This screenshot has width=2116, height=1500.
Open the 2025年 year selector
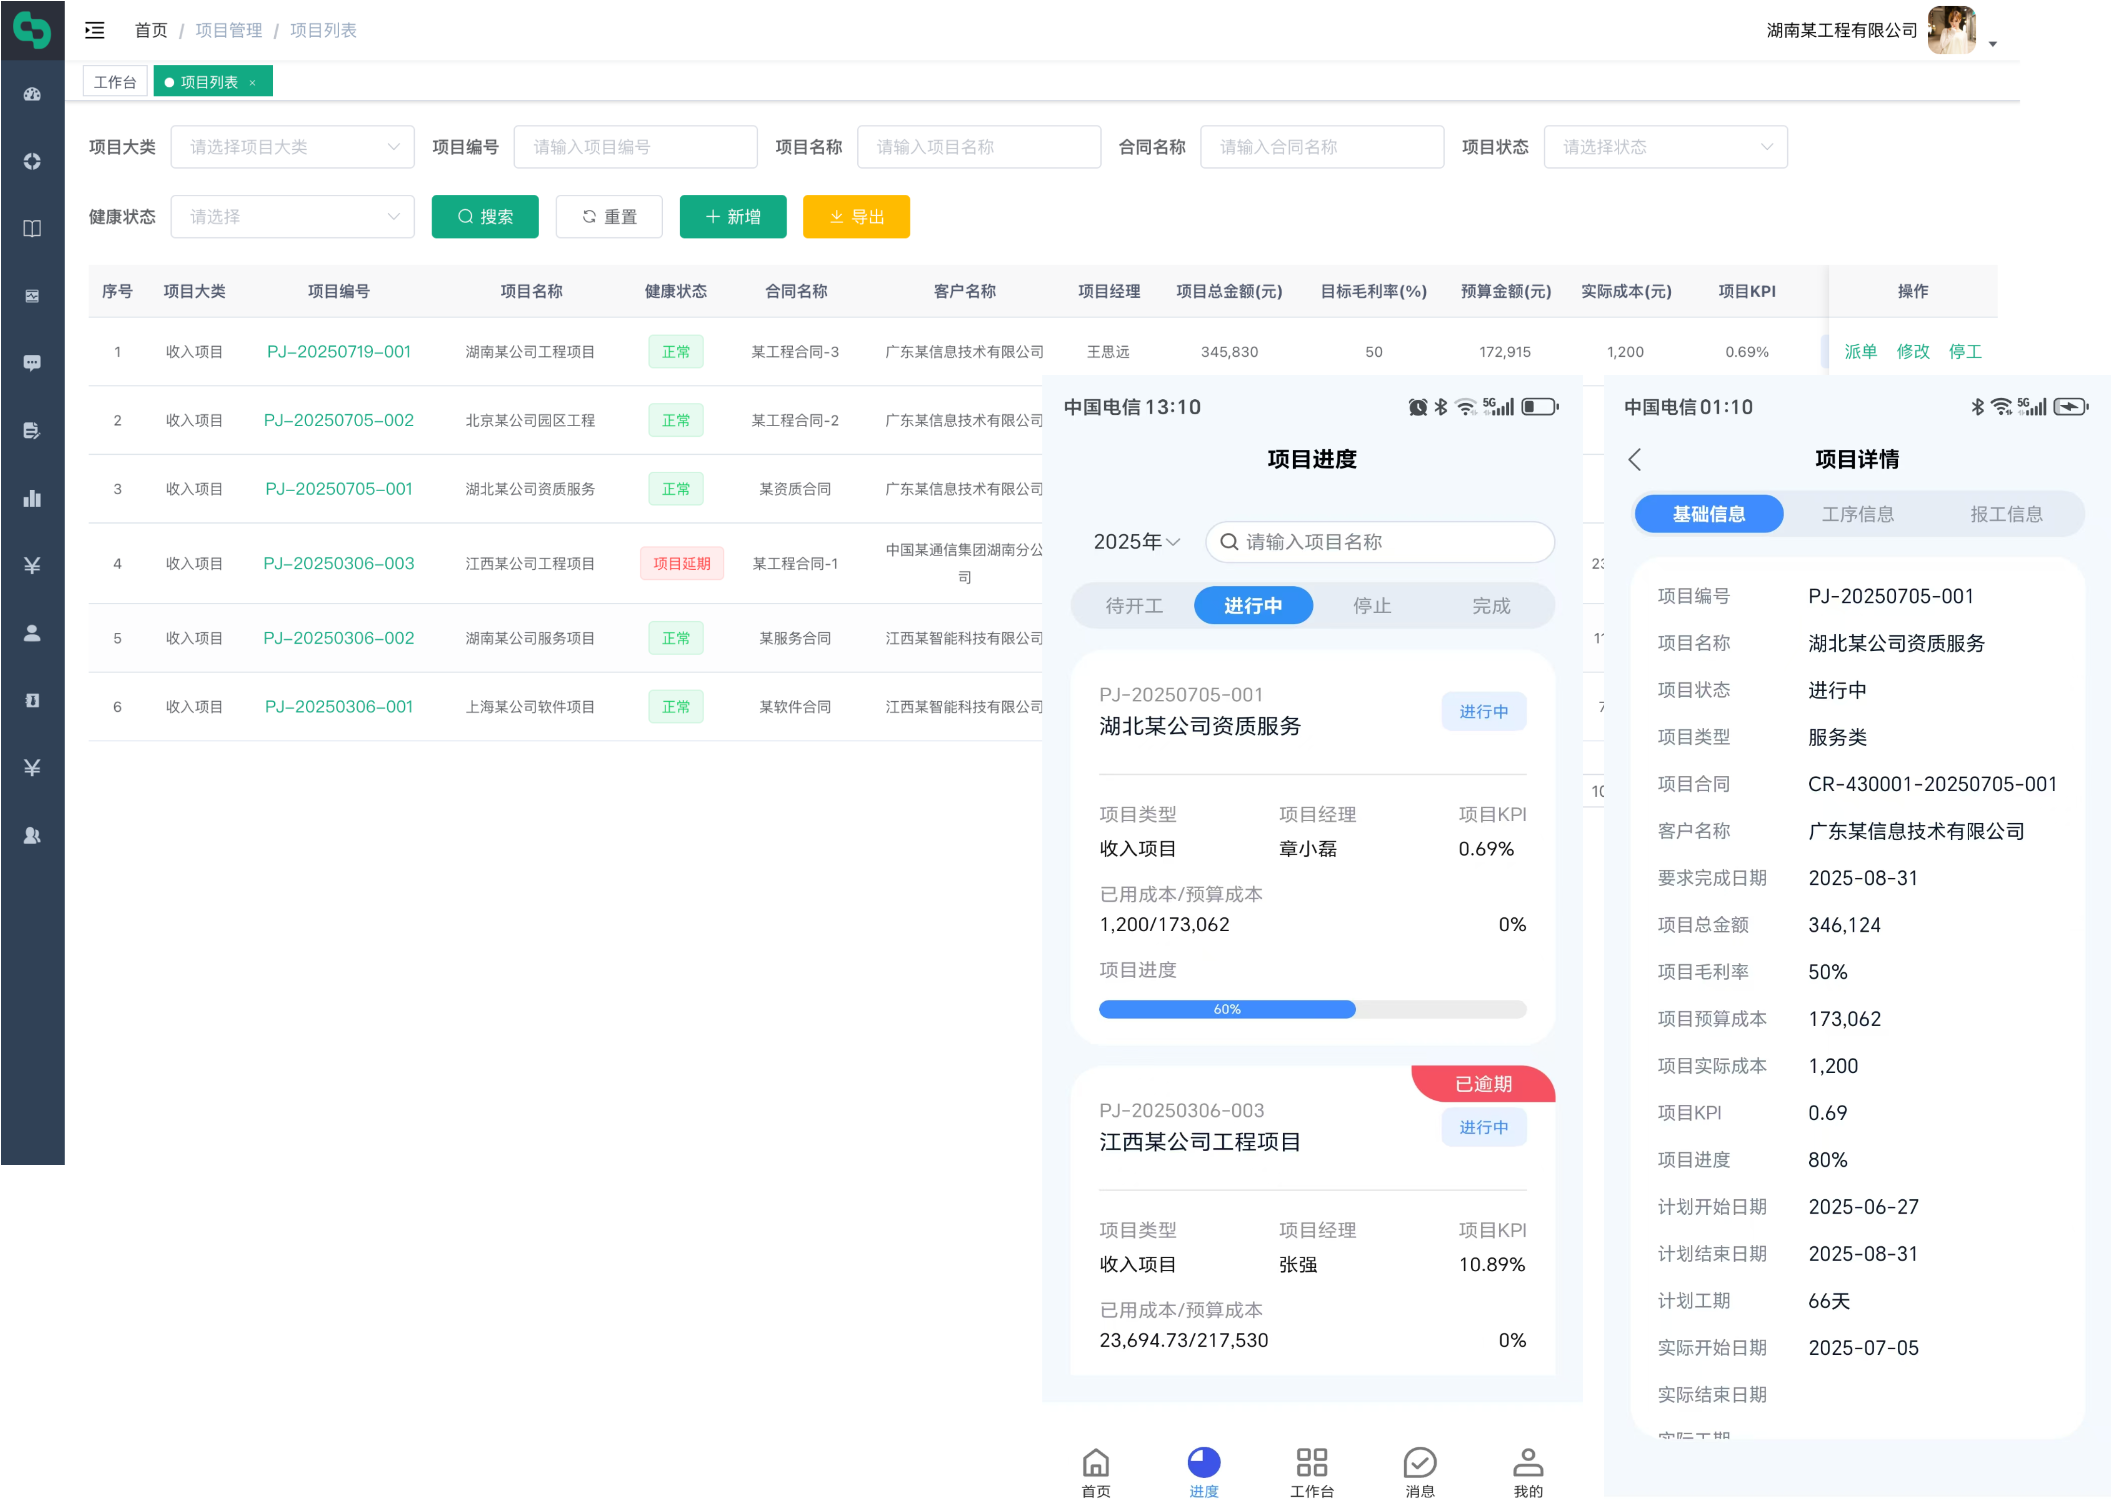coord(1136,542)
